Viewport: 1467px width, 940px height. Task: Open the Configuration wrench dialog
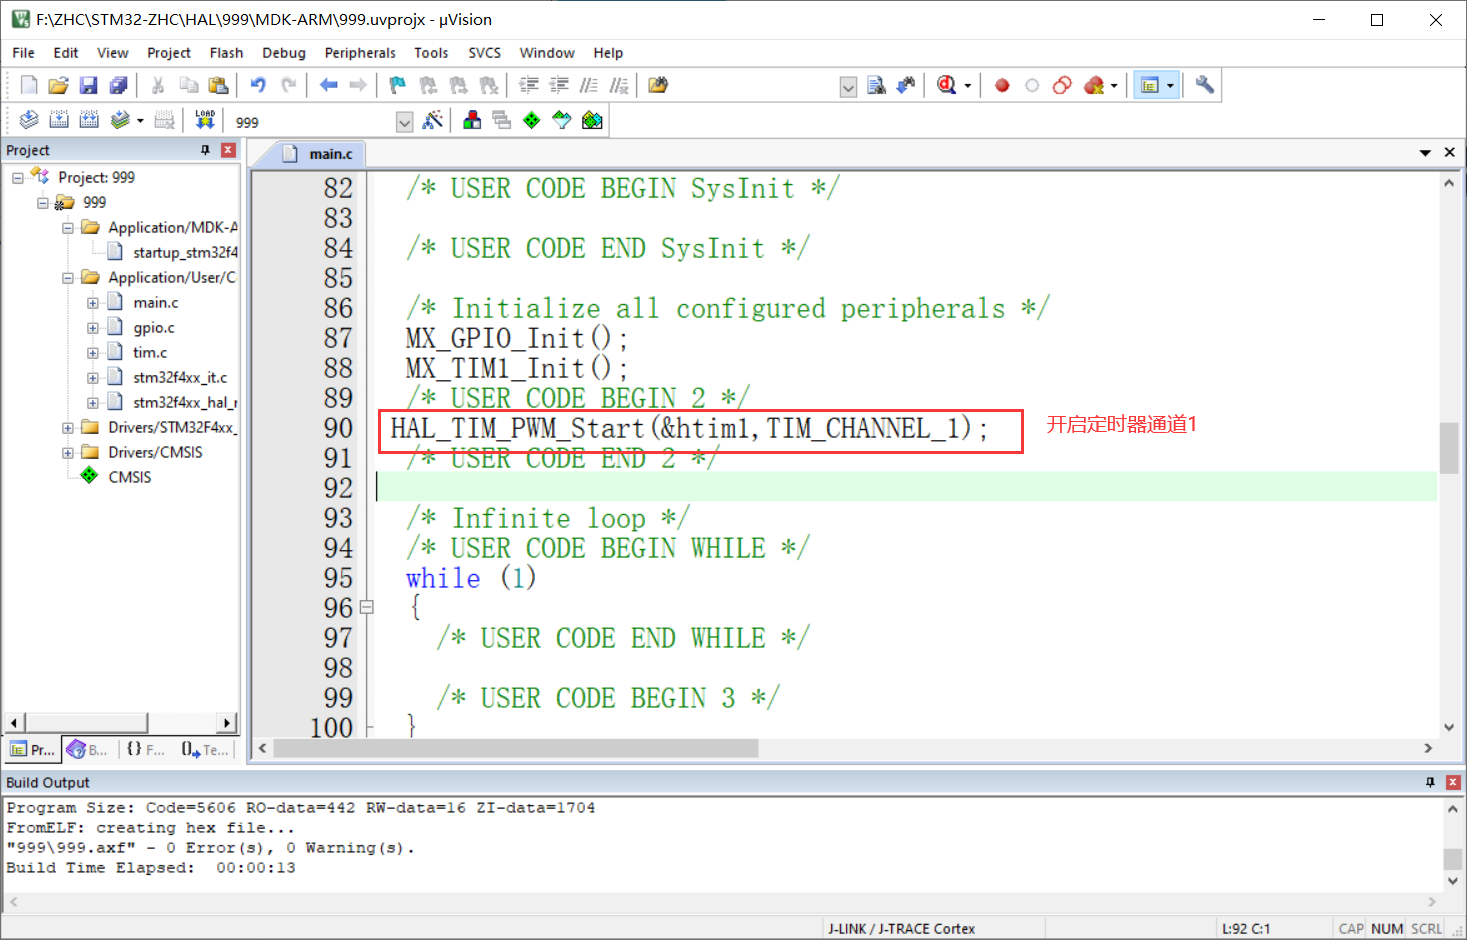click(x=1203, y=85)
